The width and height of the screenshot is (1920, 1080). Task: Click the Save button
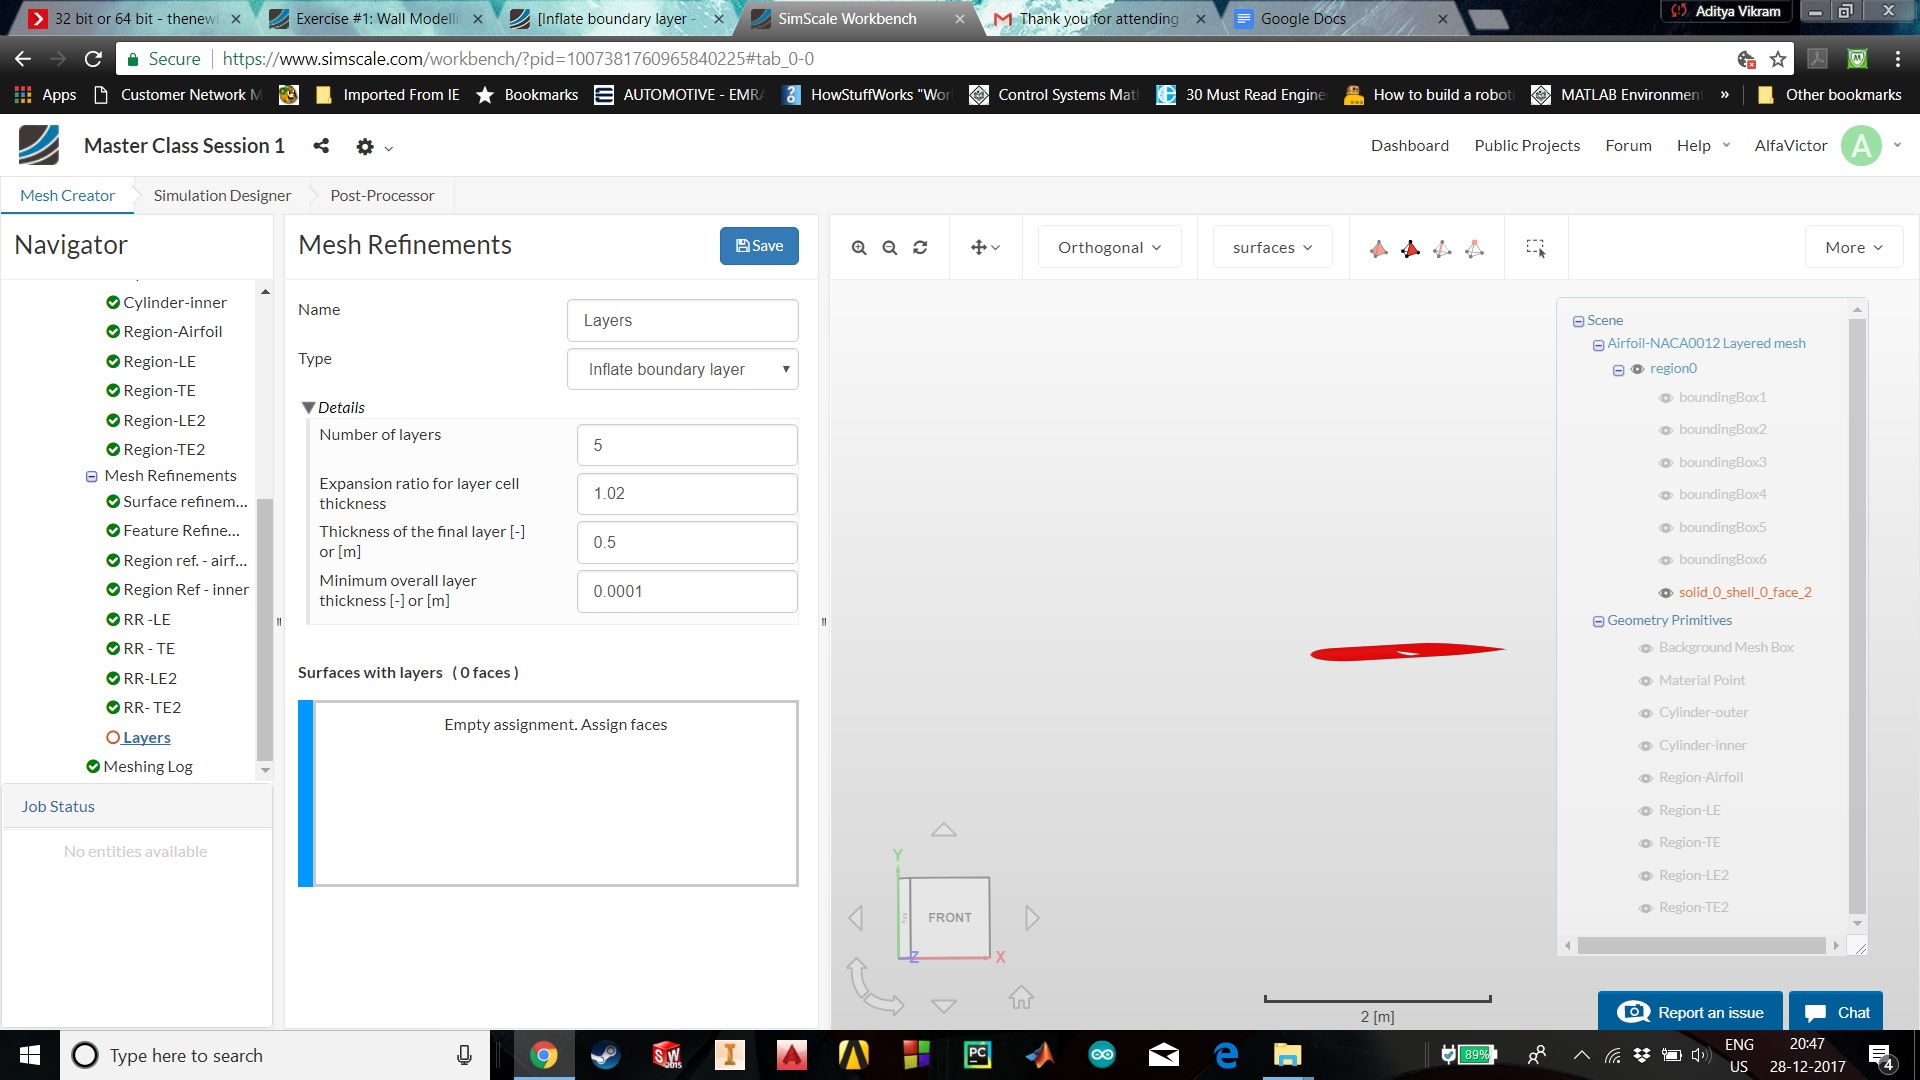coord(759,246)
